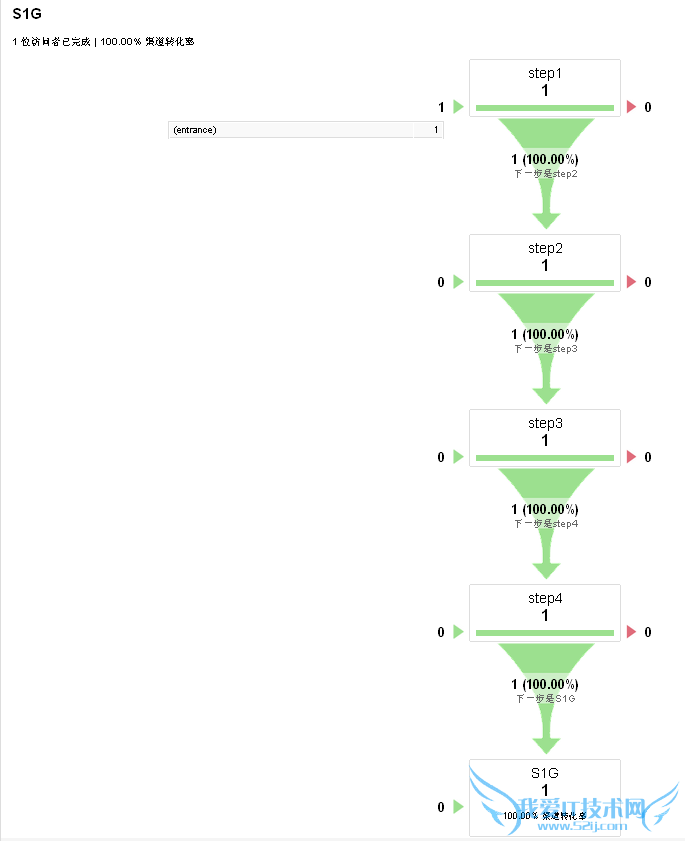The width and height of the screenshot is (685, 841).
Task: Click step3 green progress bar
Action: click(545, 458)
